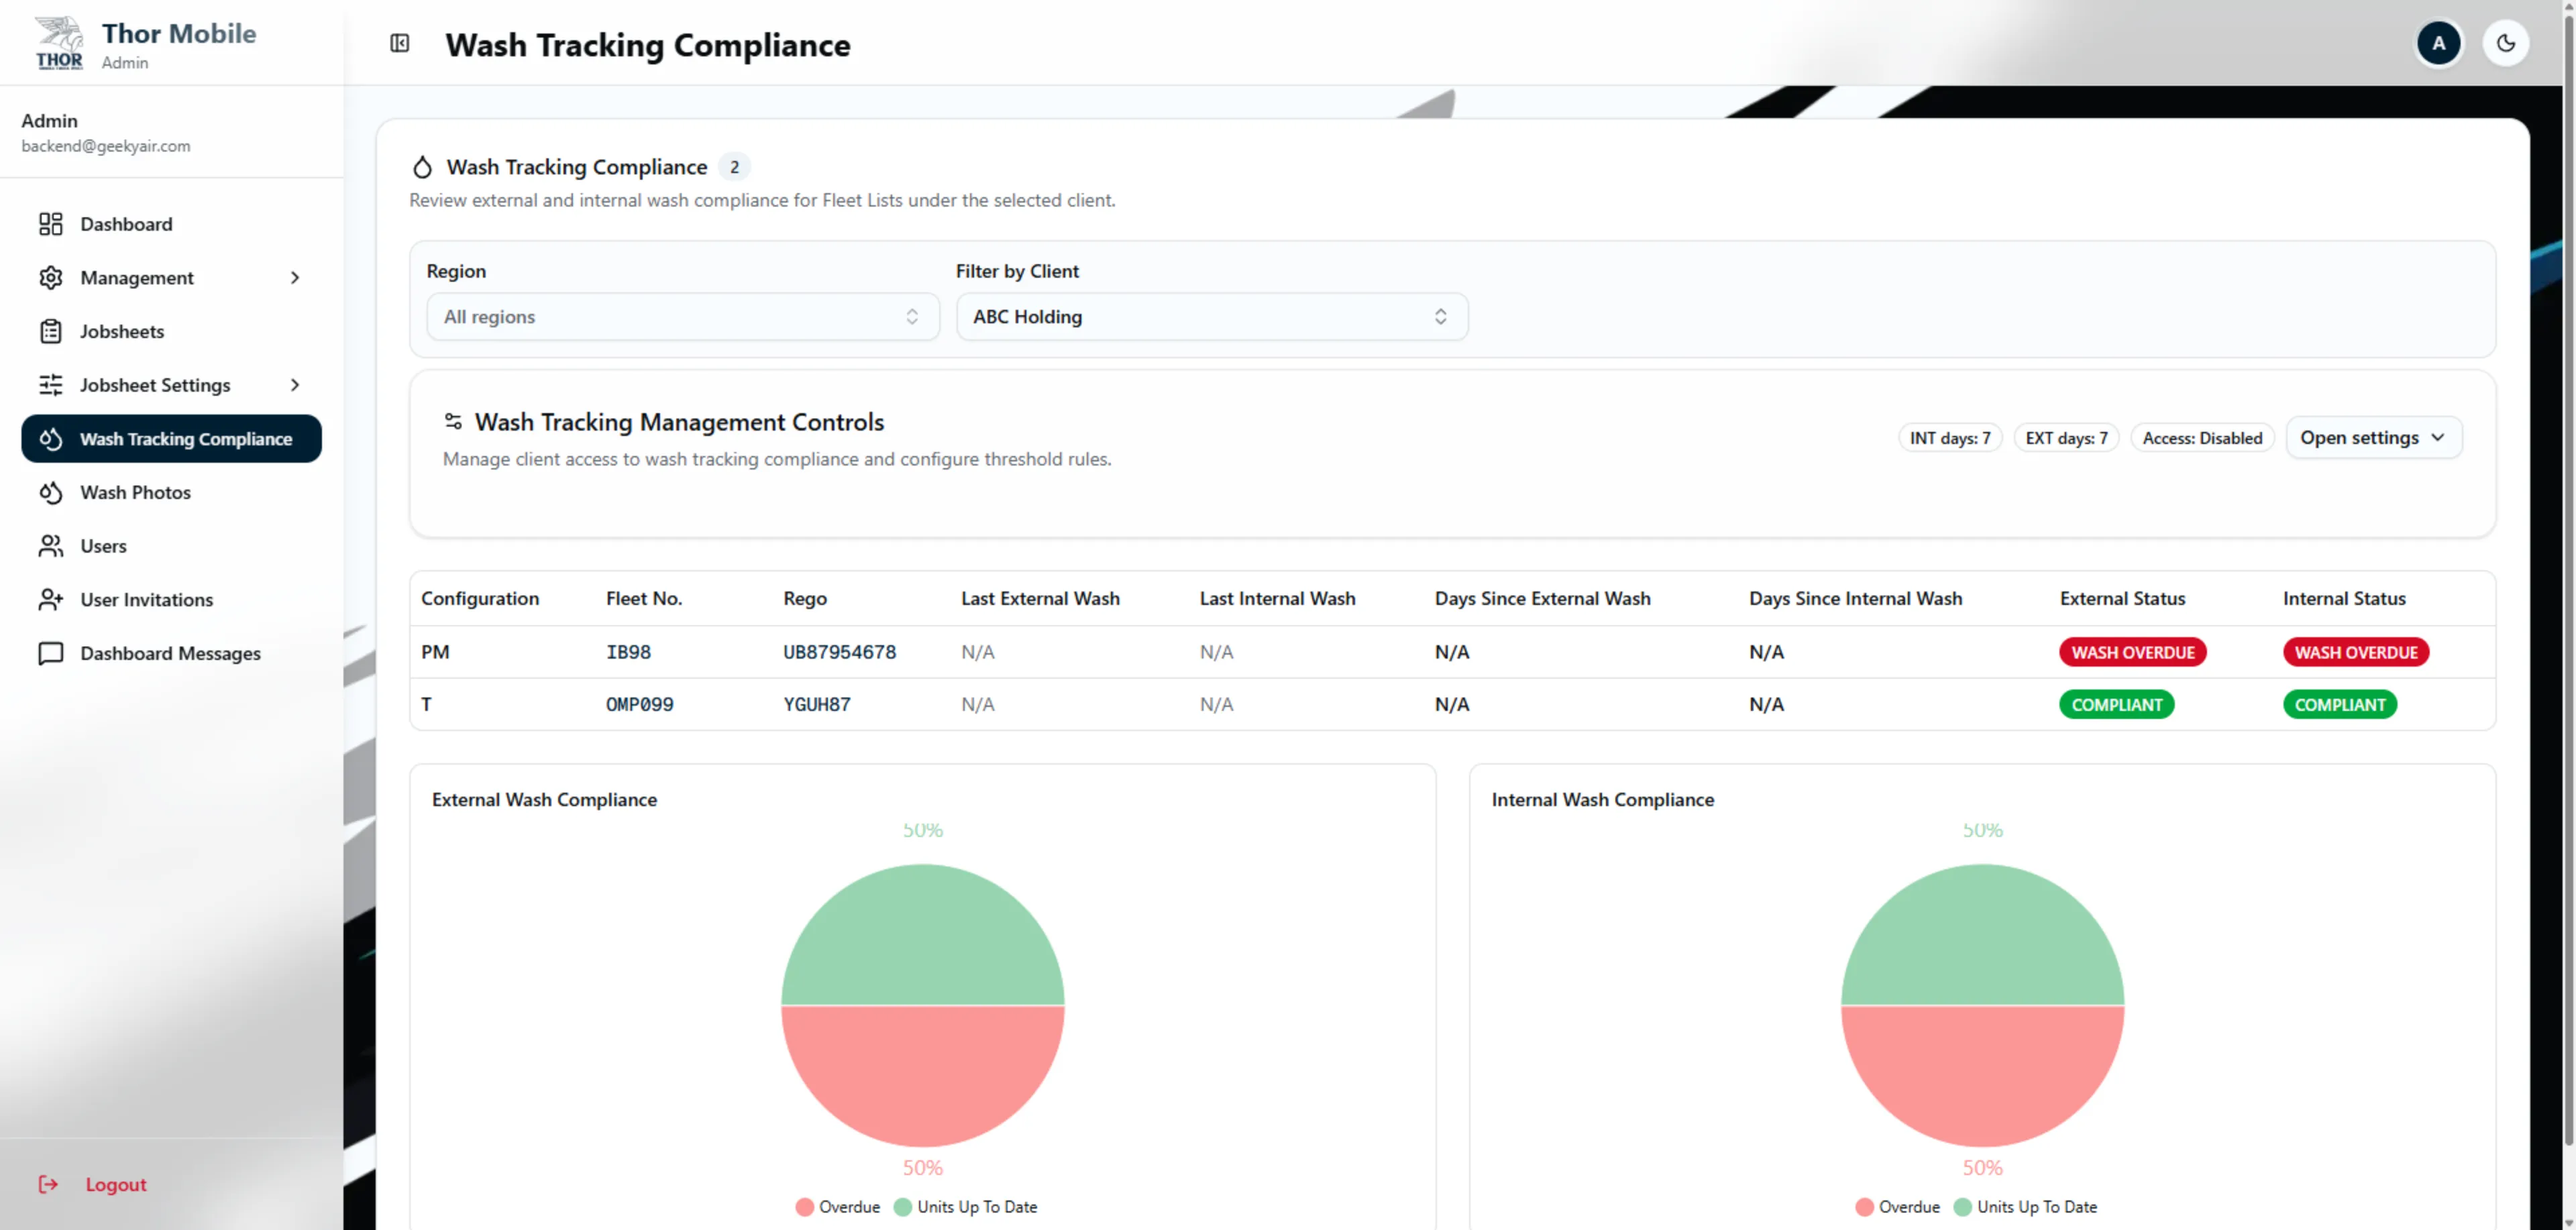Viewport: 2576px width, 1230px height.
Task: Click the Wash Tracking Compliance droplet icon in sidebar
Action: pos(51,439)
